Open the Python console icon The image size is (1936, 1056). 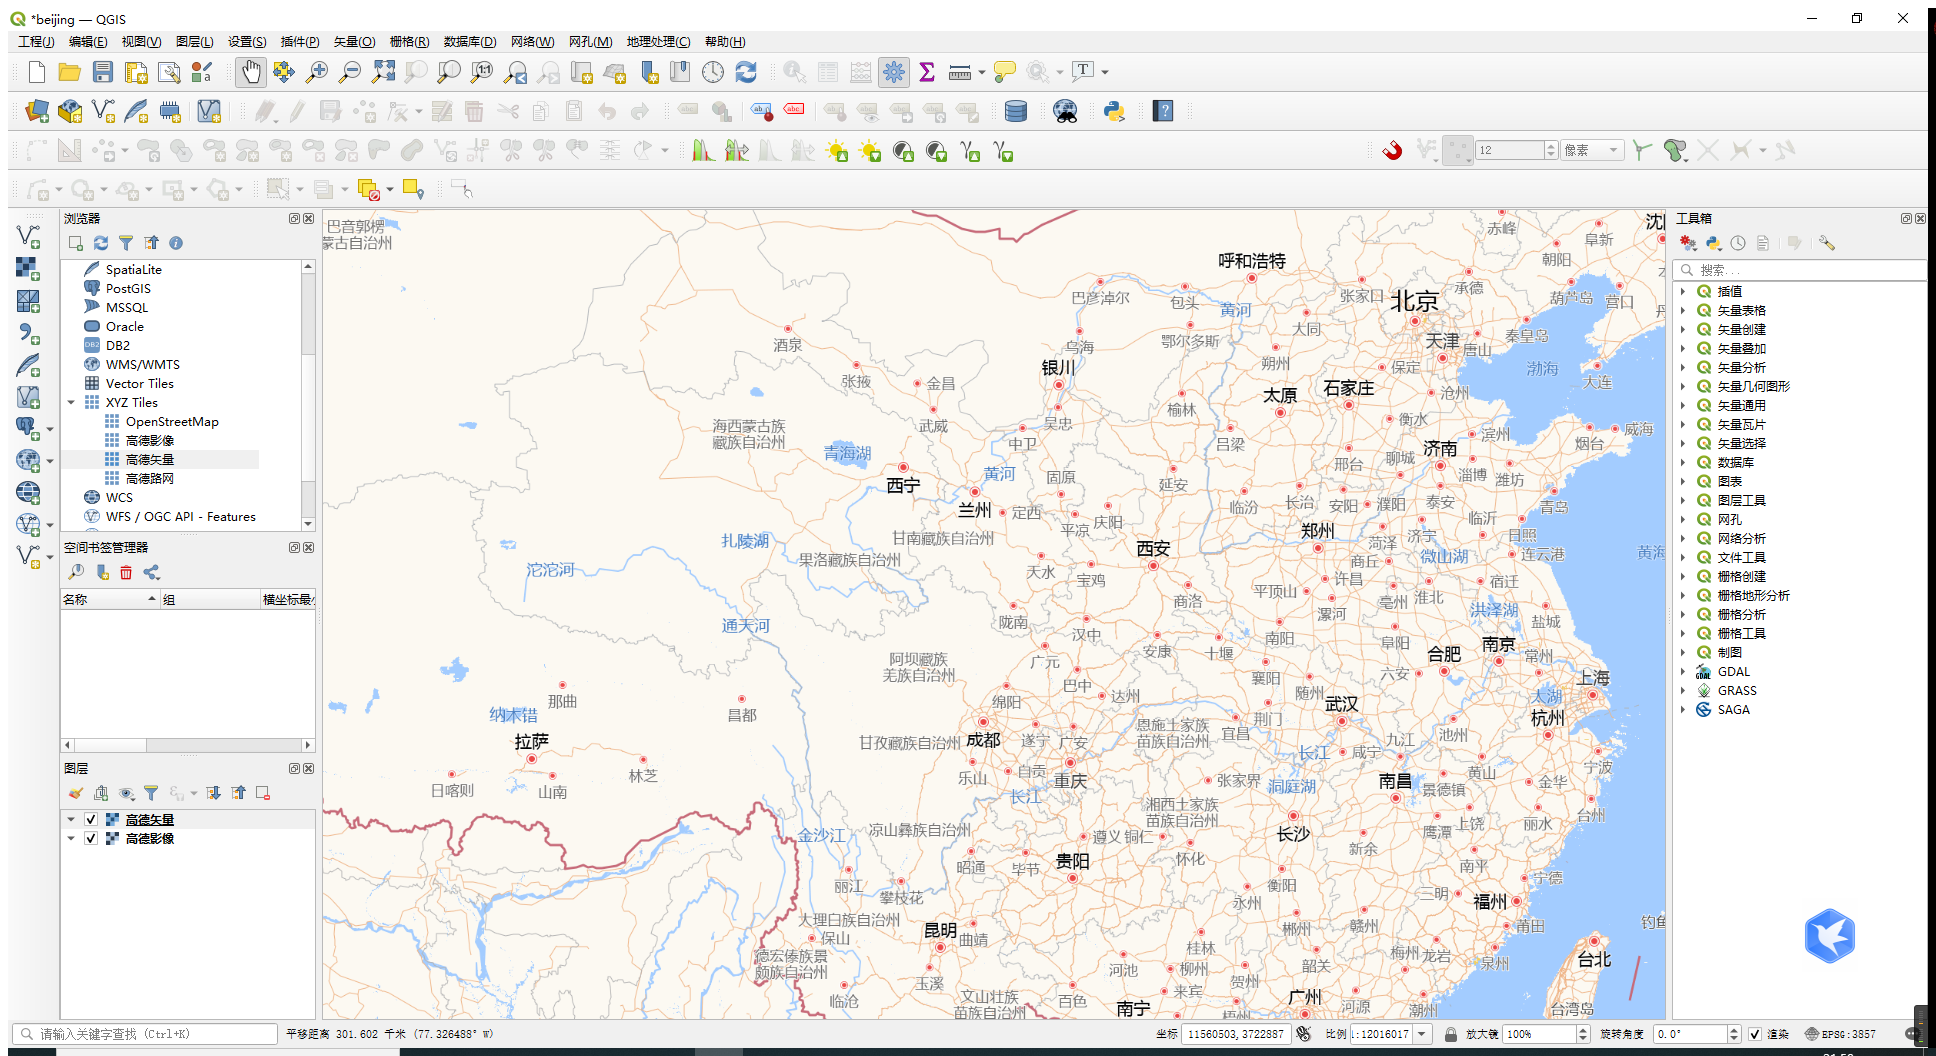pyautogui.click(x=1114, y=111)
